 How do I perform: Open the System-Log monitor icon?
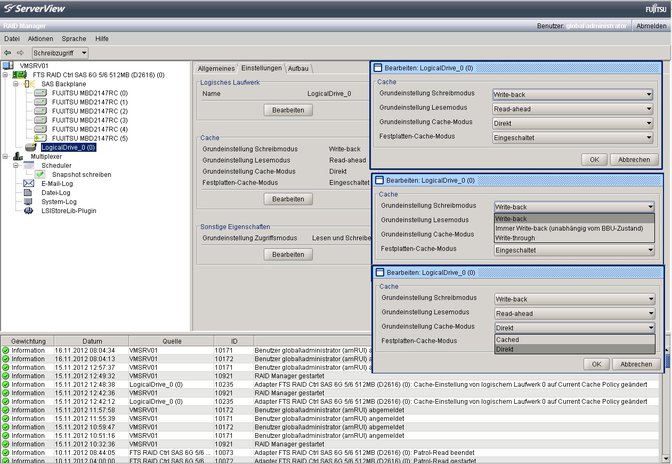pos(28,201)
